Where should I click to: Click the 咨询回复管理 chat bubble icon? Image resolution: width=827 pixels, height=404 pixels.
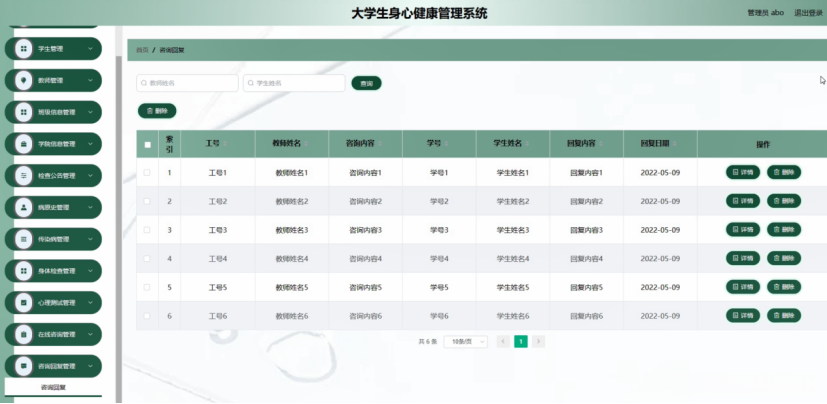click(x=23, y=366)
